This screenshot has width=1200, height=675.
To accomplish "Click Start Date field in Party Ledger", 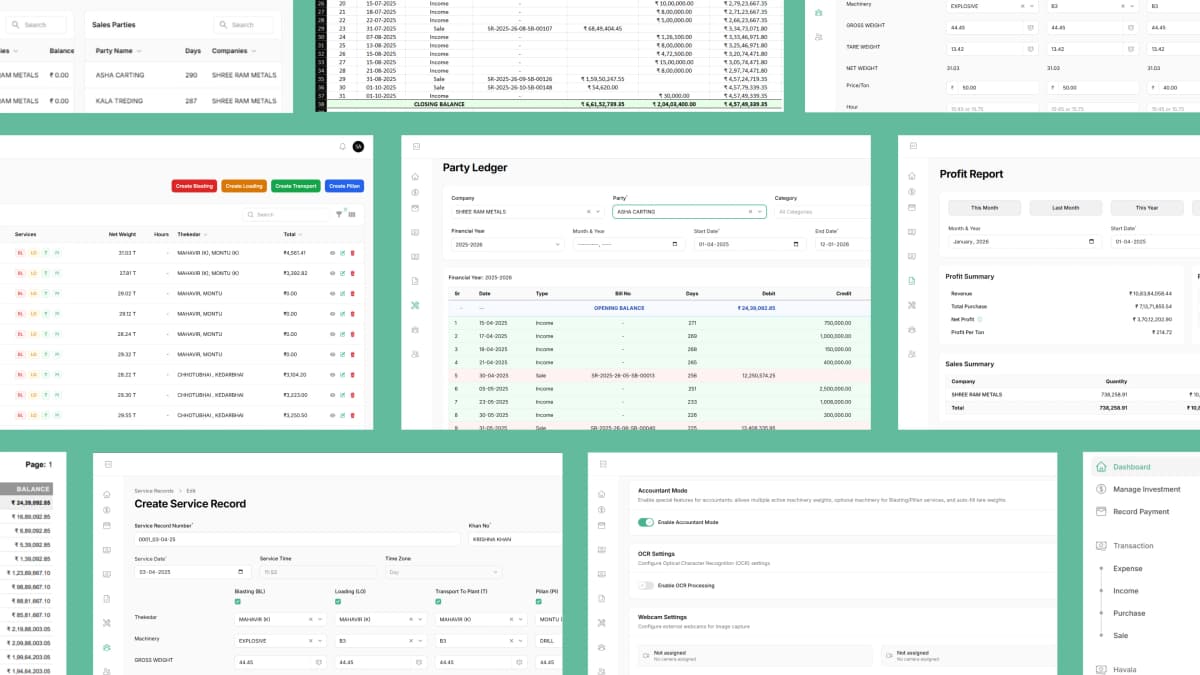I will [750, 244].
